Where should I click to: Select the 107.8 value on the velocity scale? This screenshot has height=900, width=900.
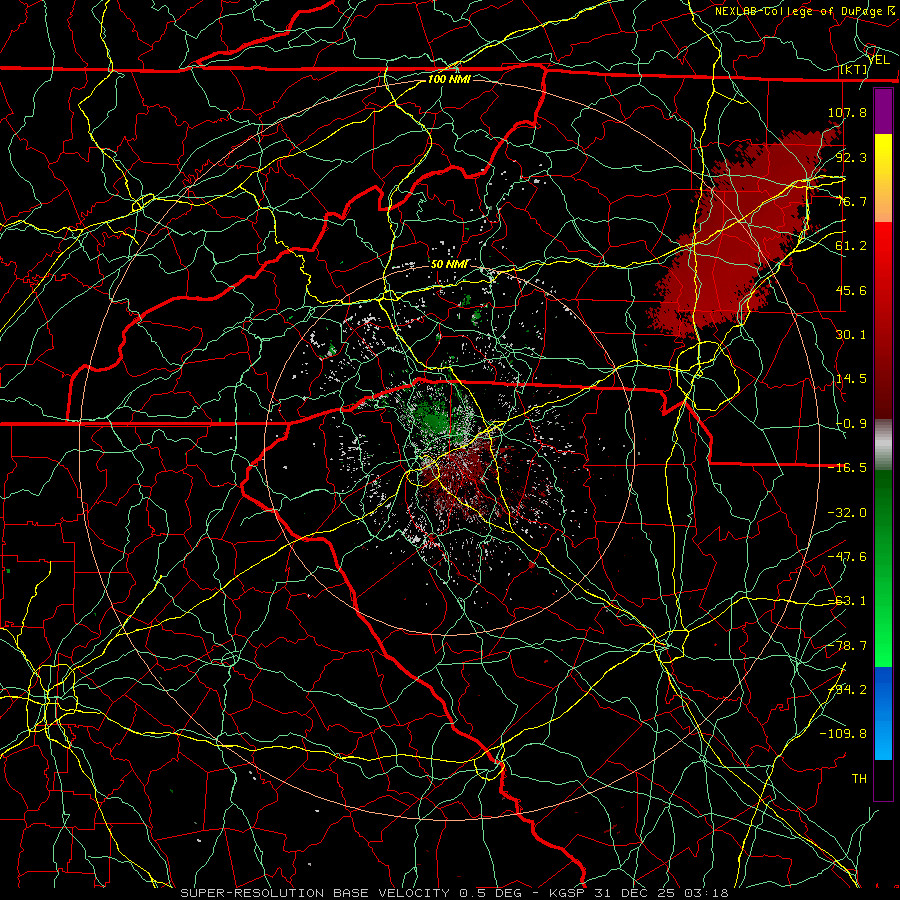click(x=847, y=112)
